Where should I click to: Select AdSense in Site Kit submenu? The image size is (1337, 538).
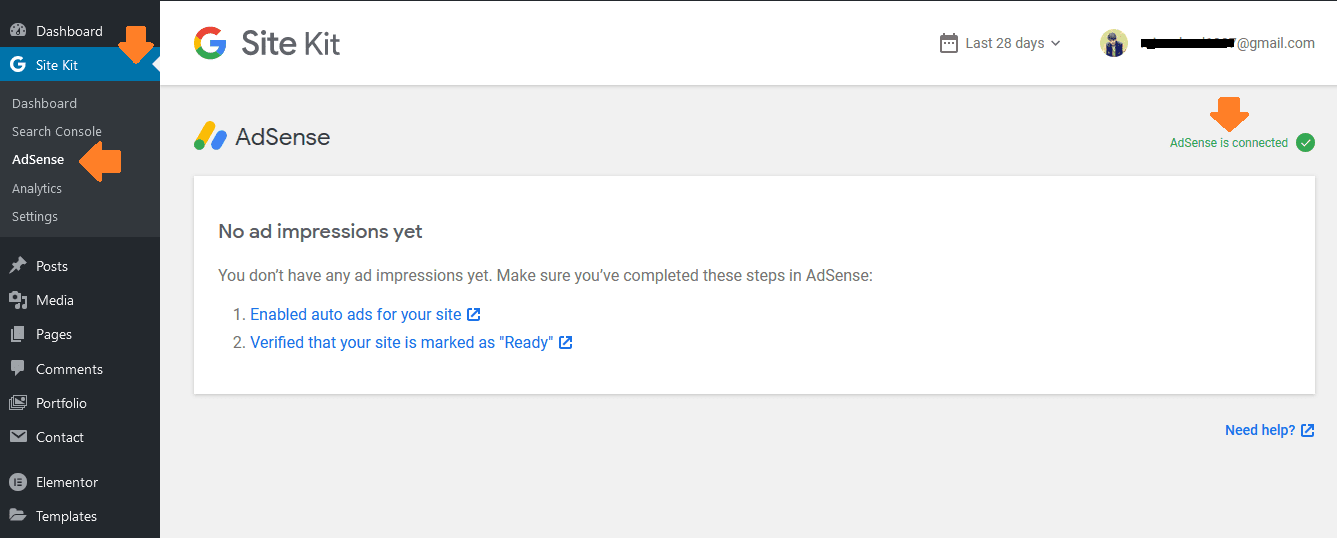(38, 159)
